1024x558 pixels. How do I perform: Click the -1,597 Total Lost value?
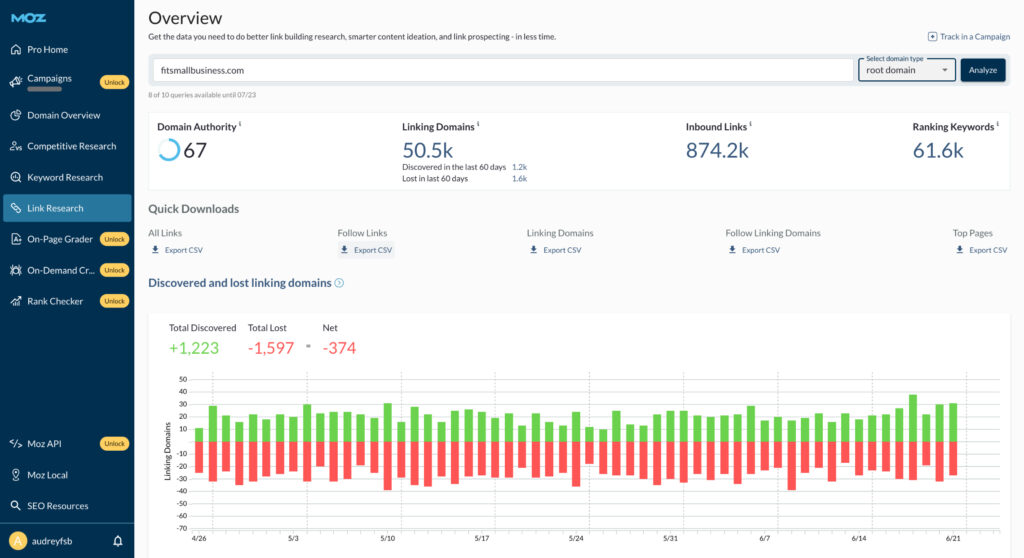click(270, 348)
